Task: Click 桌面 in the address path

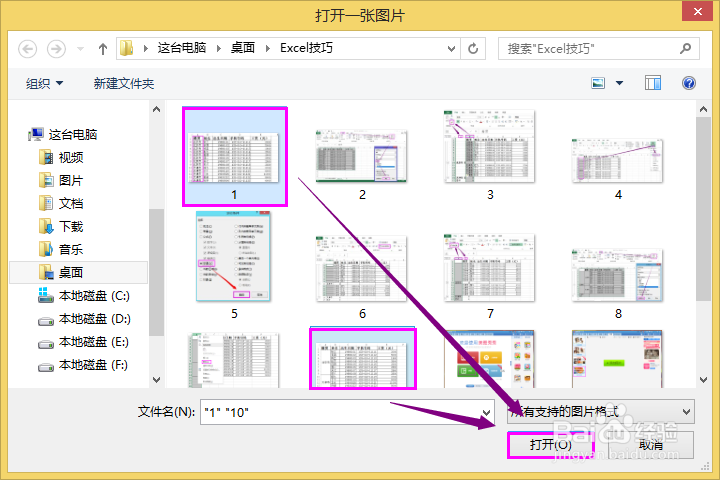Action: [243, 48]
